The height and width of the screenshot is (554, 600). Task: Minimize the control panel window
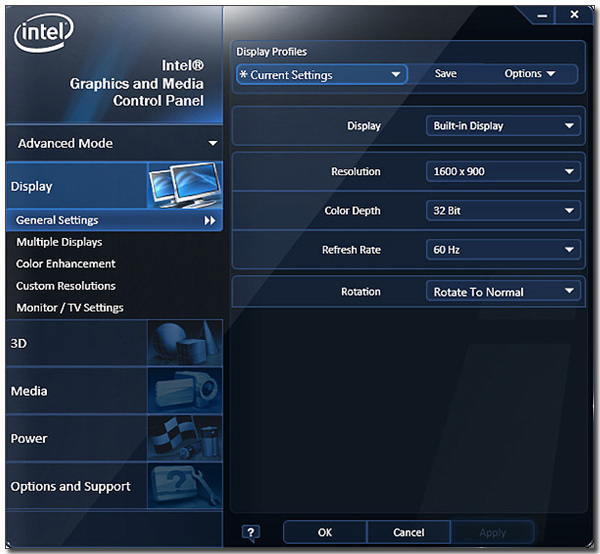(542, 16)
